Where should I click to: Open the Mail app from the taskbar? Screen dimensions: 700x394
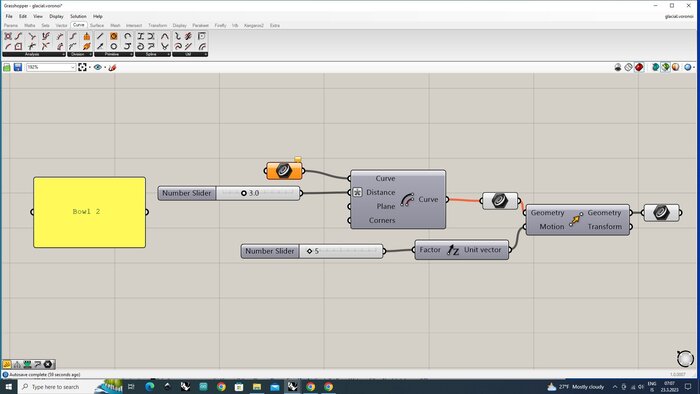[x=275, y=386]
